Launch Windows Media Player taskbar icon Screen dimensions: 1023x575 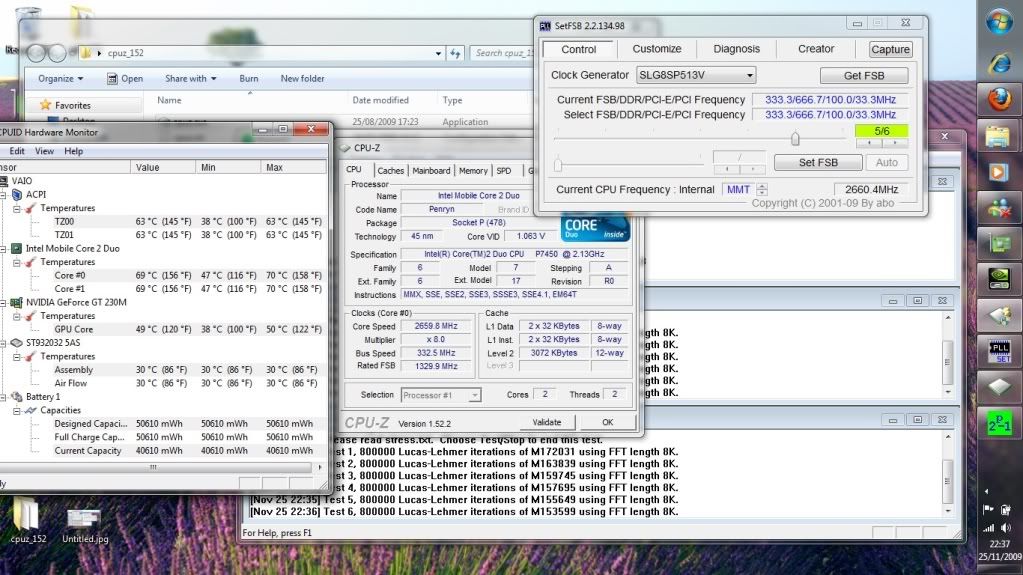point(998,172)
